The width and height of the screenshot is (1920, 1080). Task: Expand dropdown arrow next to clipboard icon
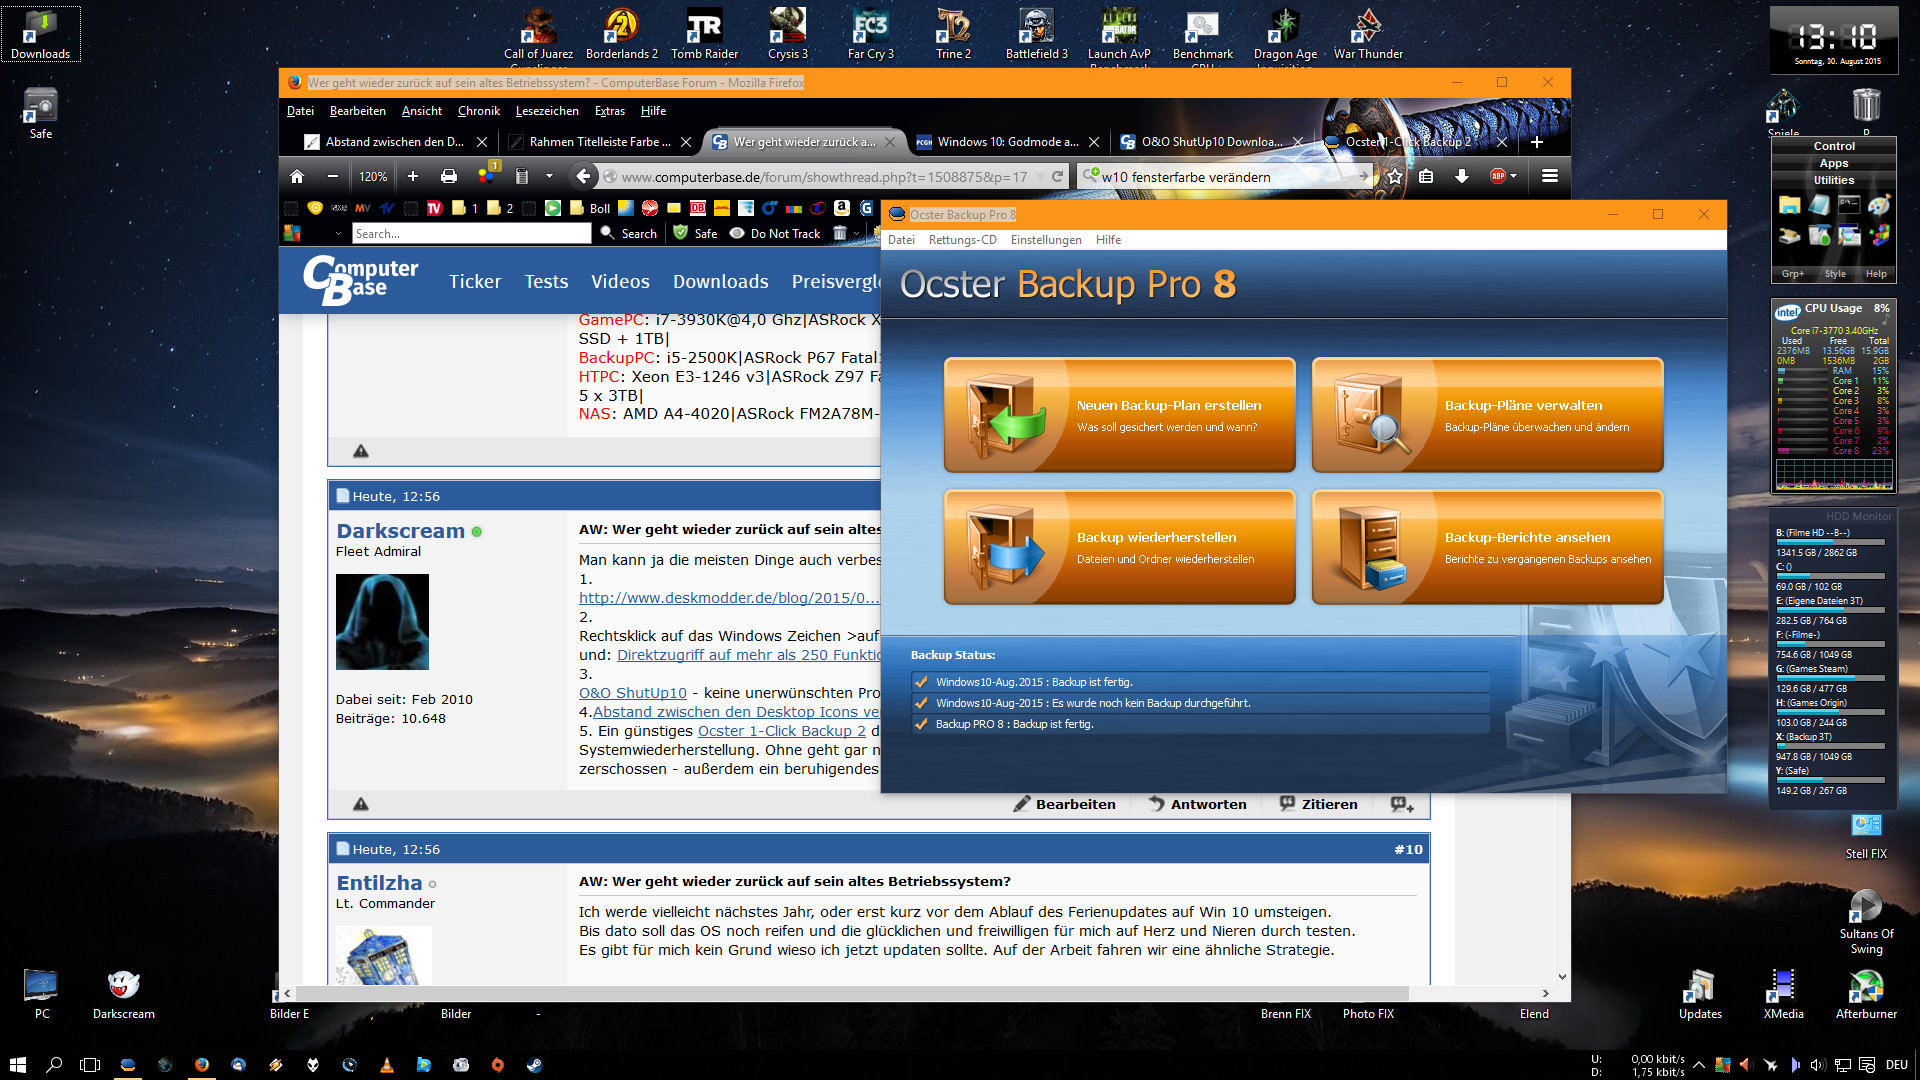[549, 176]
